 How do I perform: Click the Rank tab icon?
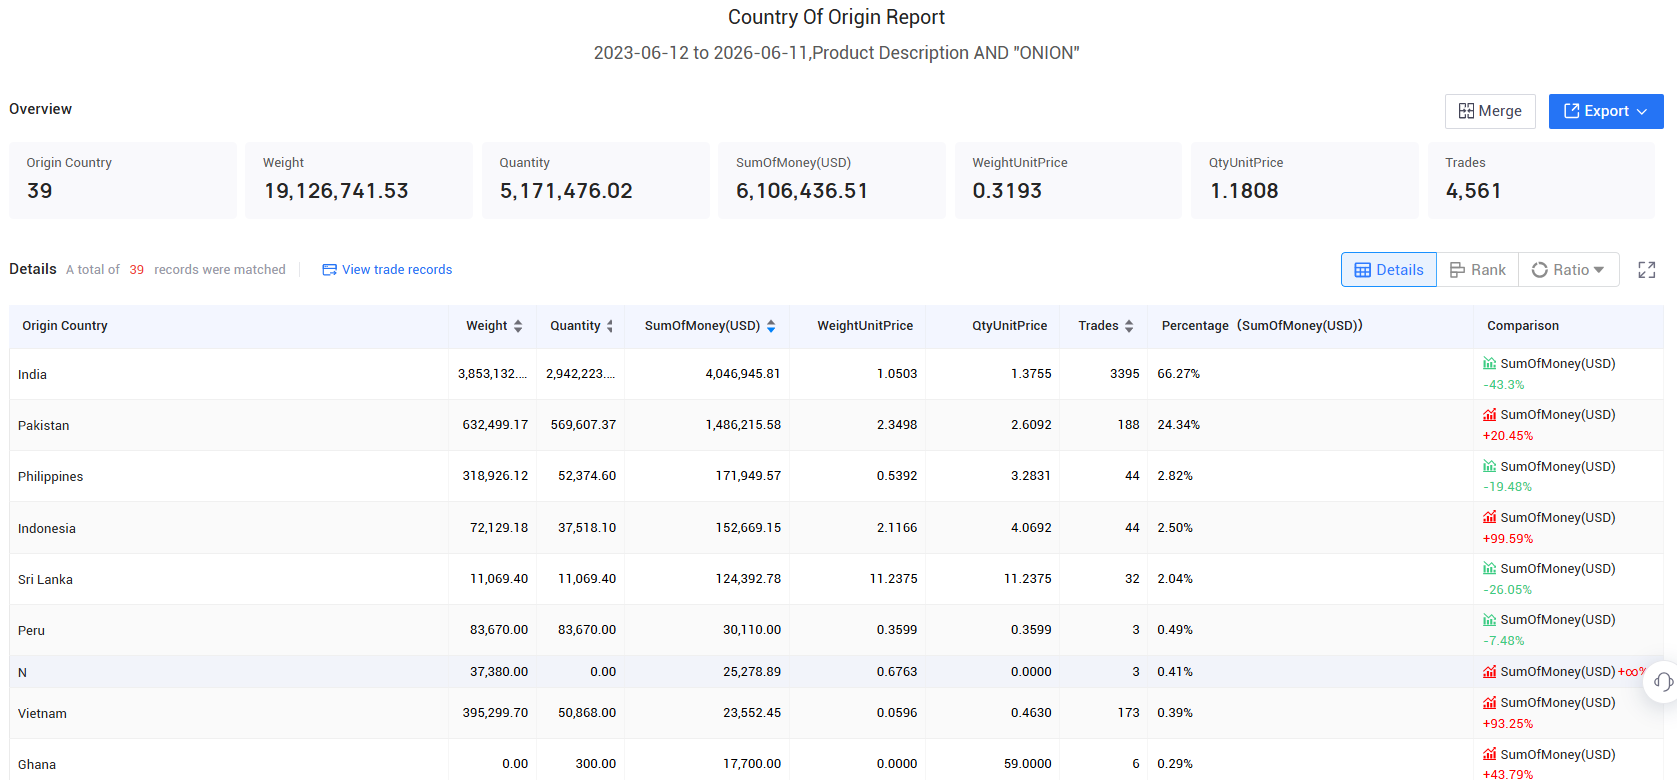1457,270
